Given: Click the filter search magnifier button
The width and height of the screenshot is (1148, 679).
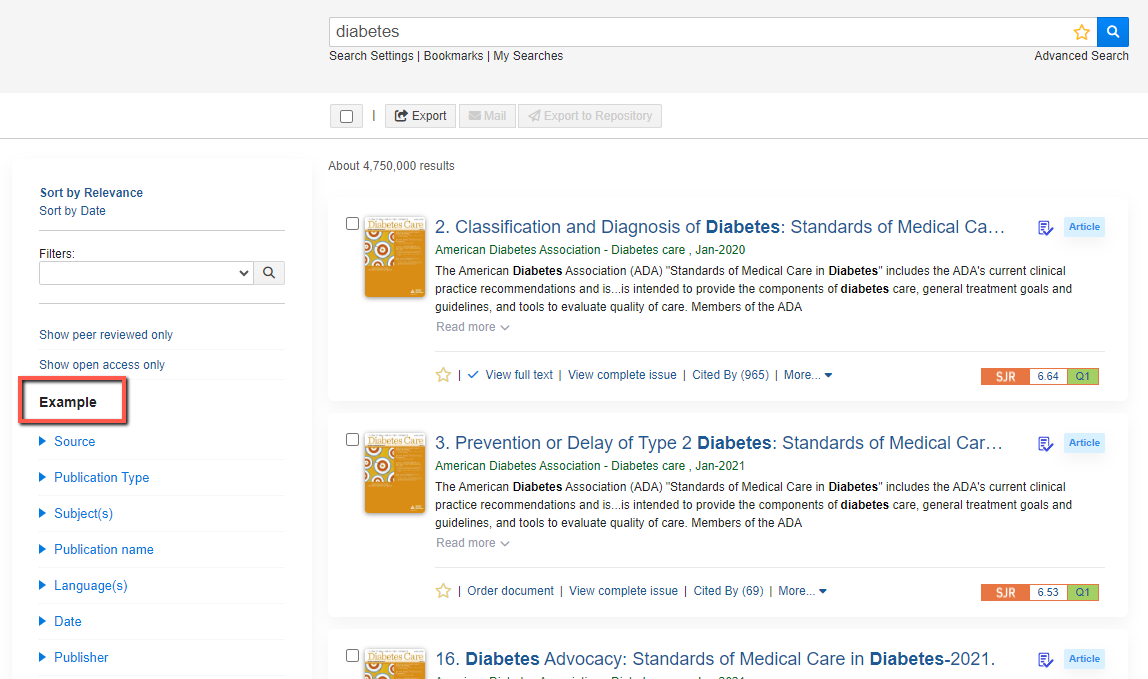Looking at the screenshot, I should click(x=269, y=272).
